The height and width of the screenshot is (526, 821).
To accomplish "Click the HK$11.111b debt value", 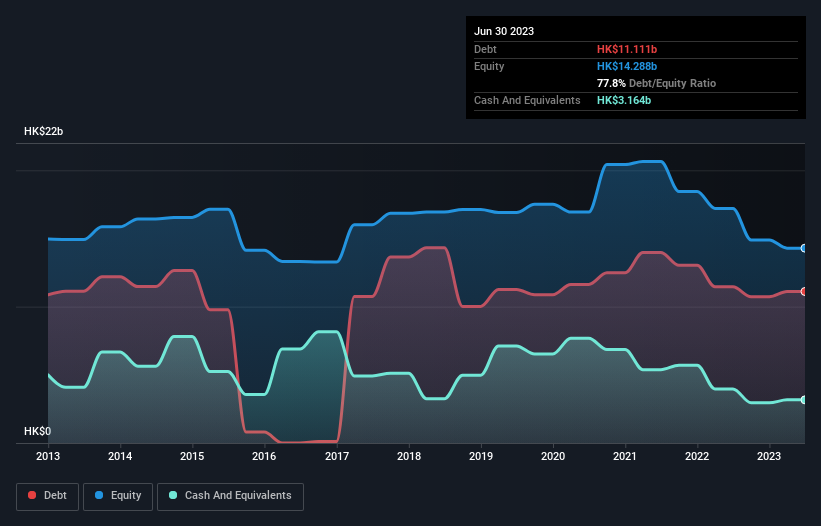I will pos(627,49).
